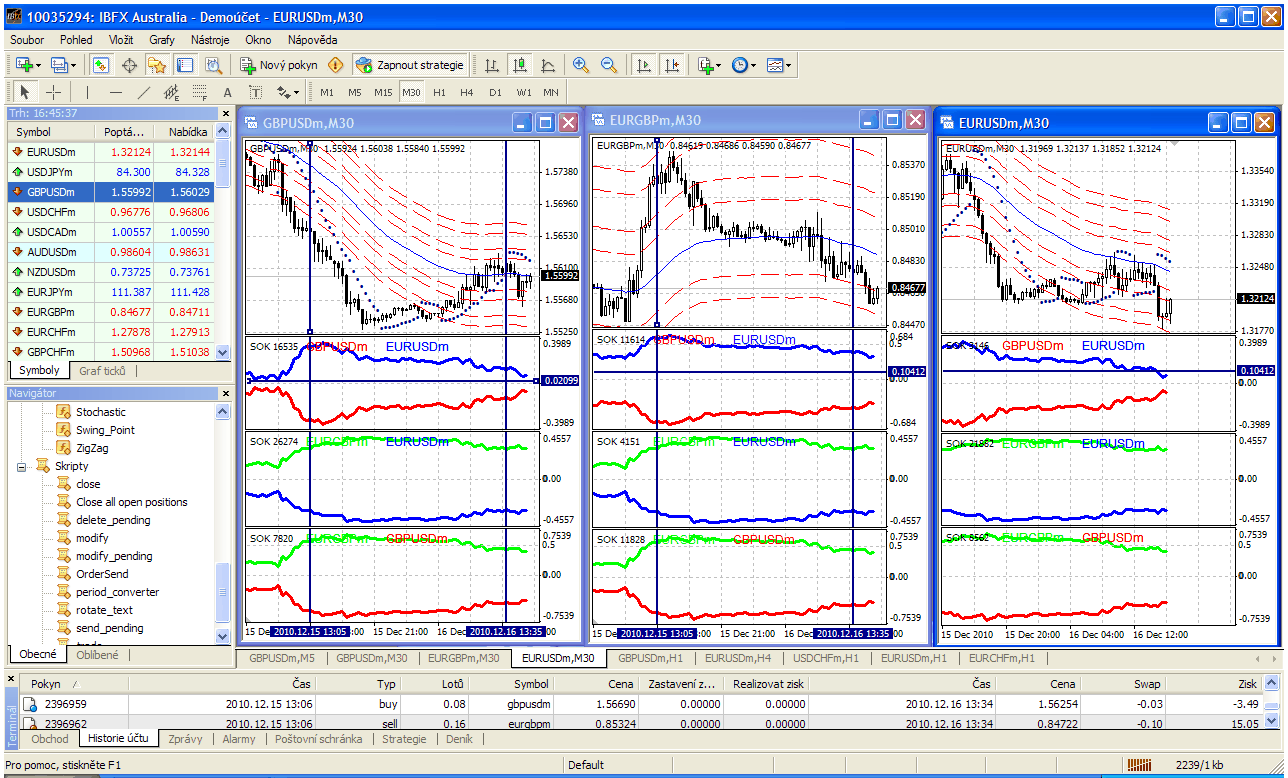
Task: Open the Obchod terminal tab
Action: click(x=50, y=739)
